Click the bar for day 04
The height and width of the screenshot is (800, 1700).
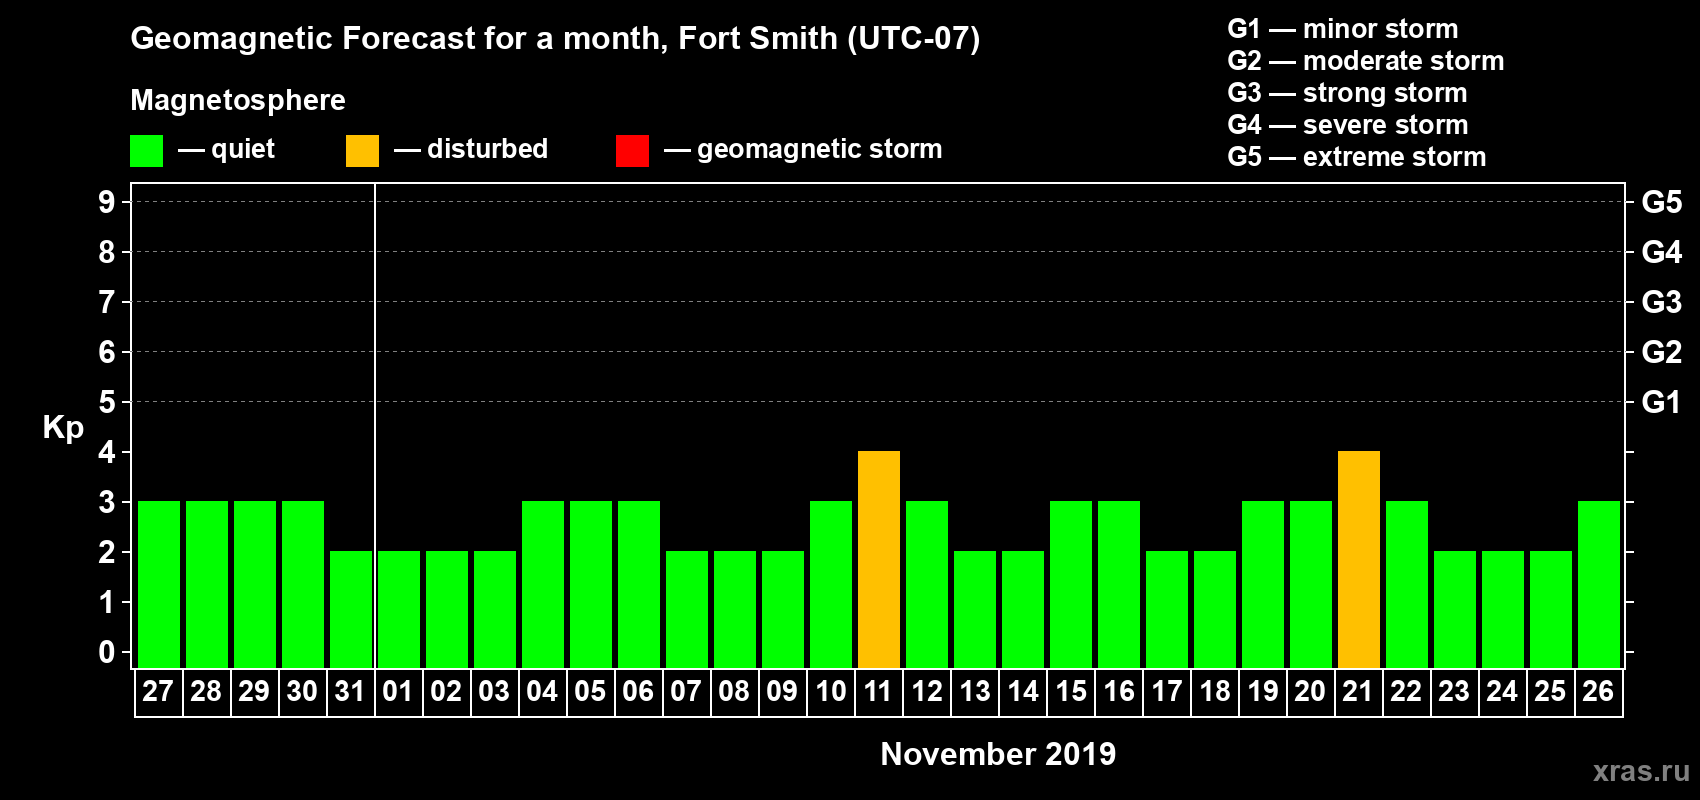tap(543, 584)
